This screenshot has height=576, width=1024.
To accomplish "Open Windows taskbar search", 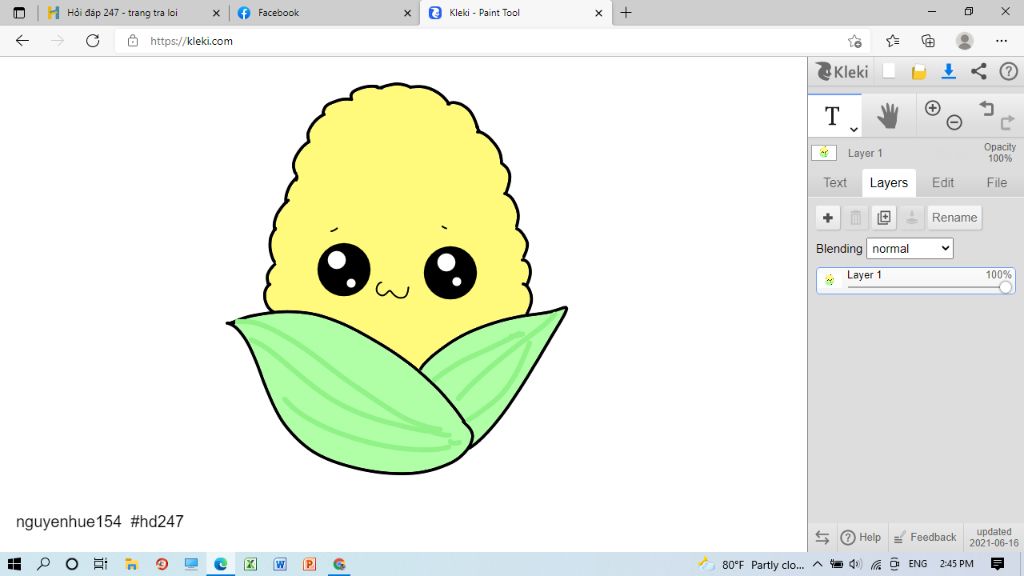I will (x=43, y=564).
